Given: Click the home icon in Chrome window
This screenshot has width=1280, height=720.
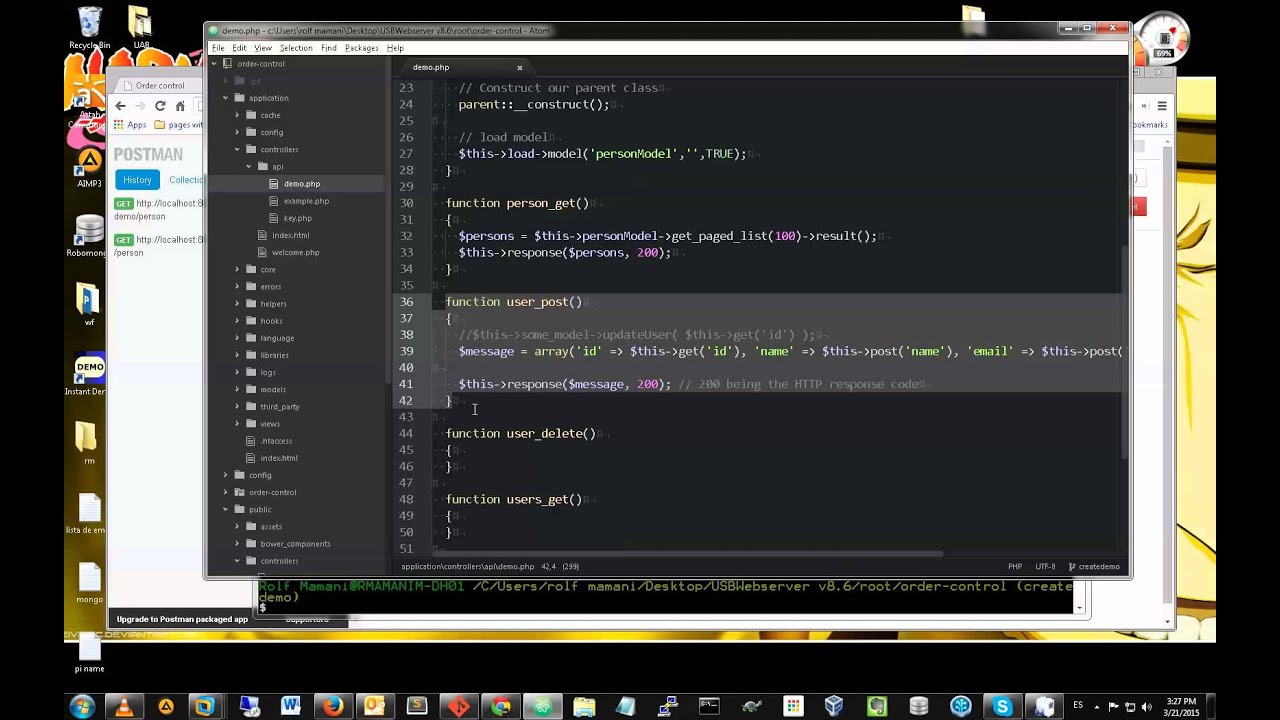Looking at the screenshot, I should pos(180,106).
